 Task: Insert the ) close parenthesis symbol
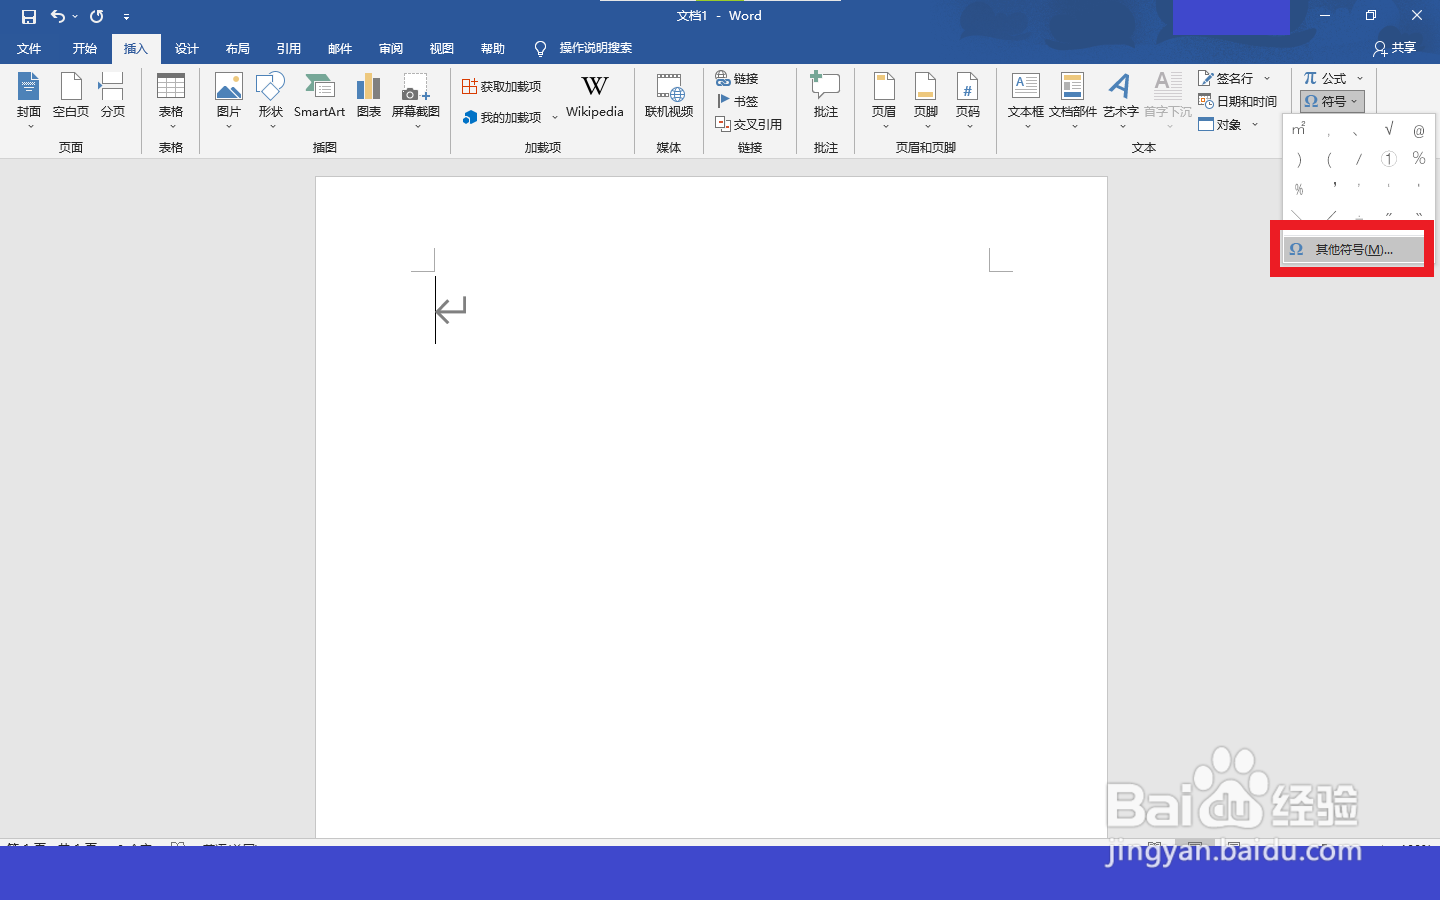coord(1299,159)
